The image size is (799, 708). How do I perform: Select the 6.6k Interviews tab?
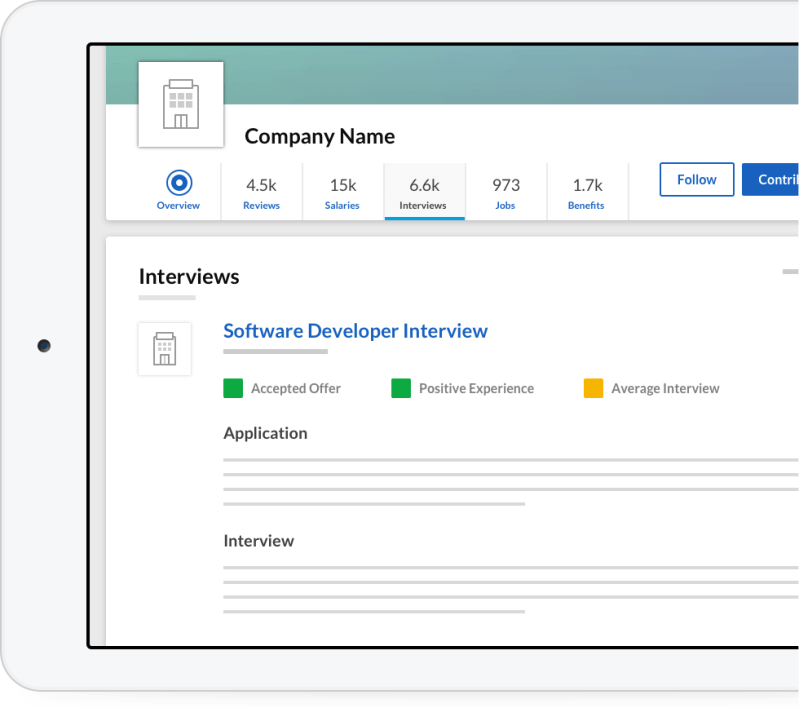(x=424, y=192)
